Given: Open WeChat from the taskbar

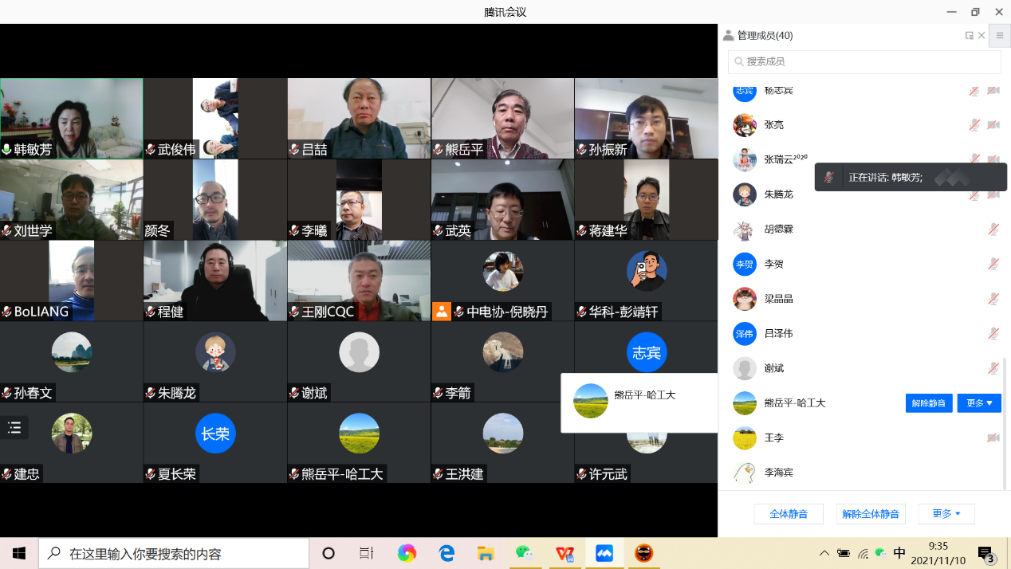Looking at the screenshot, I should 524,553.
